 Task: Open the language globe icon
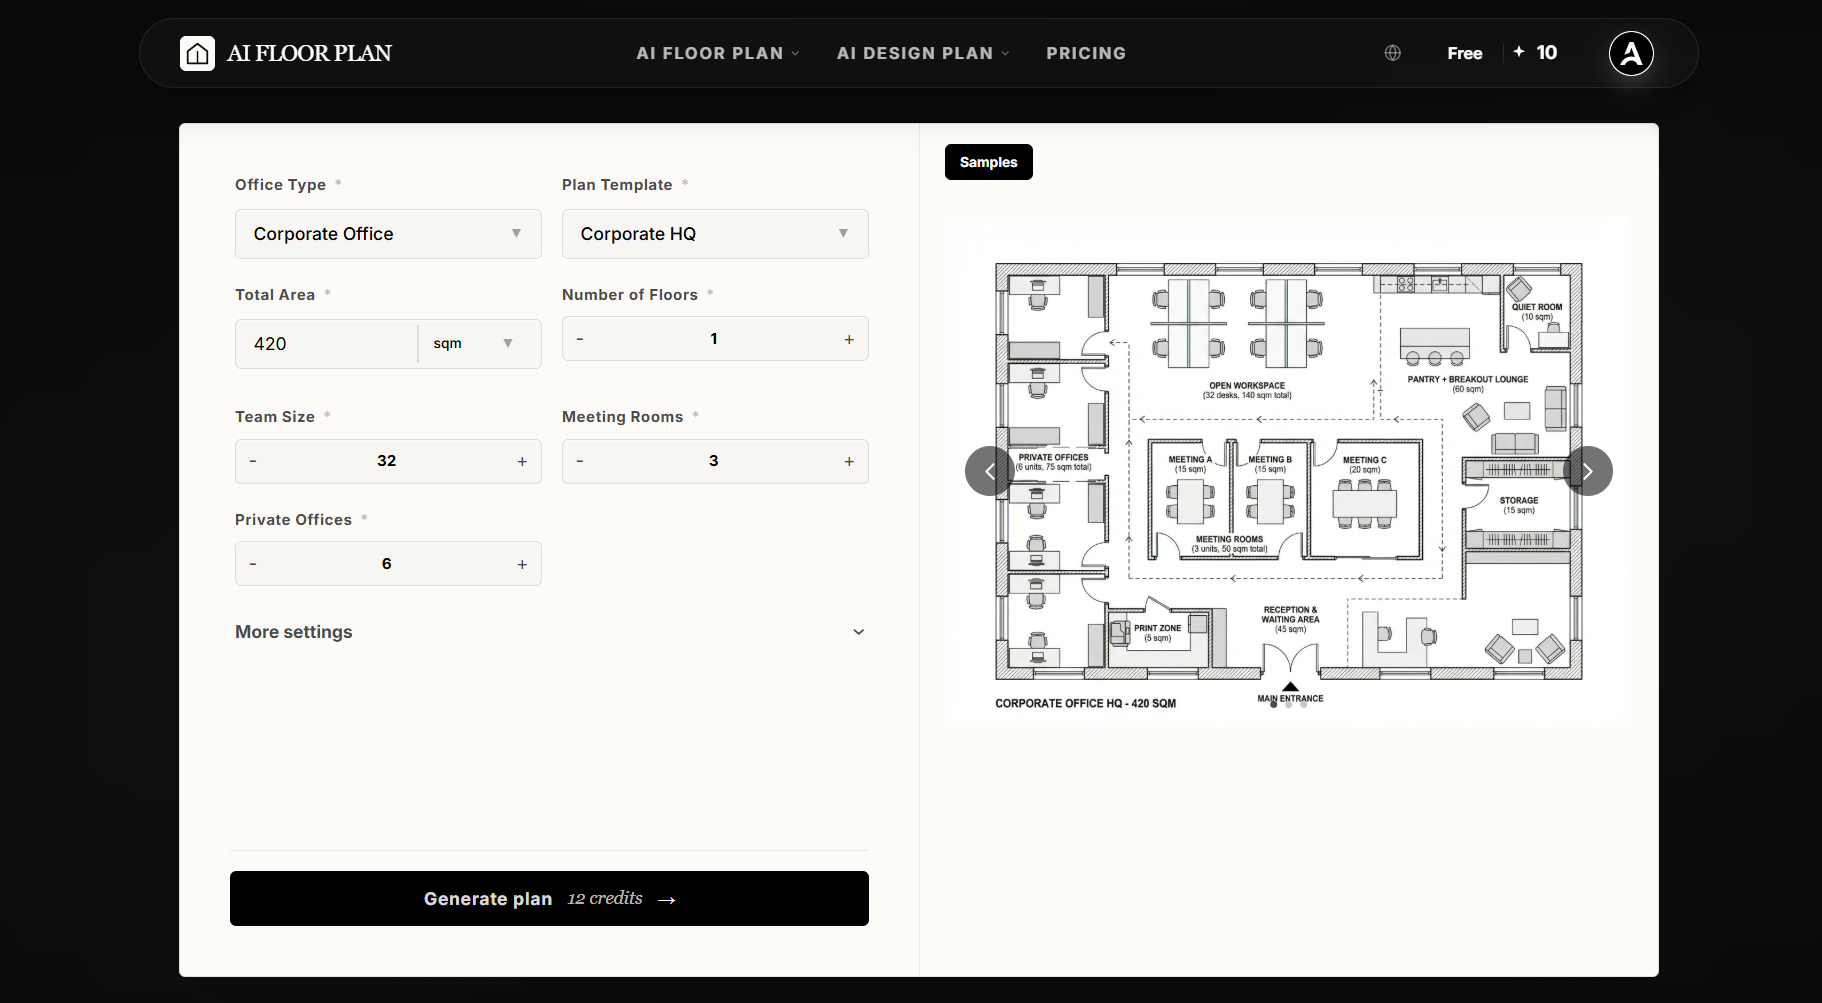[1392, 53]
